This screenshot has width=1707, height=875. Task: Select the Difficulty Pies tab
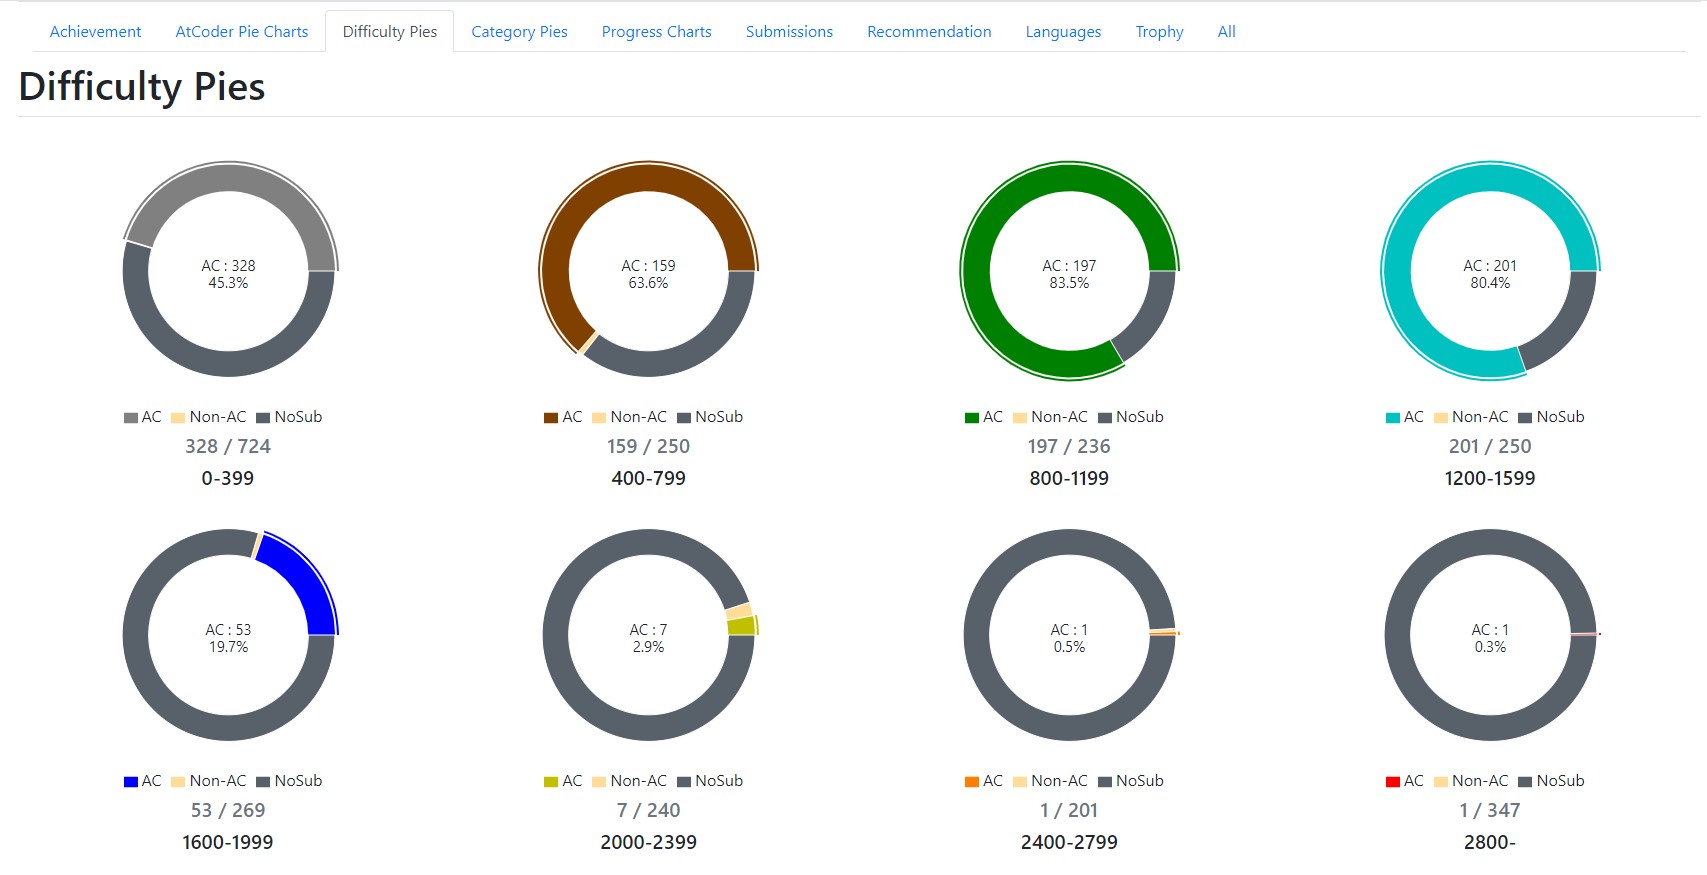(390, 32)
